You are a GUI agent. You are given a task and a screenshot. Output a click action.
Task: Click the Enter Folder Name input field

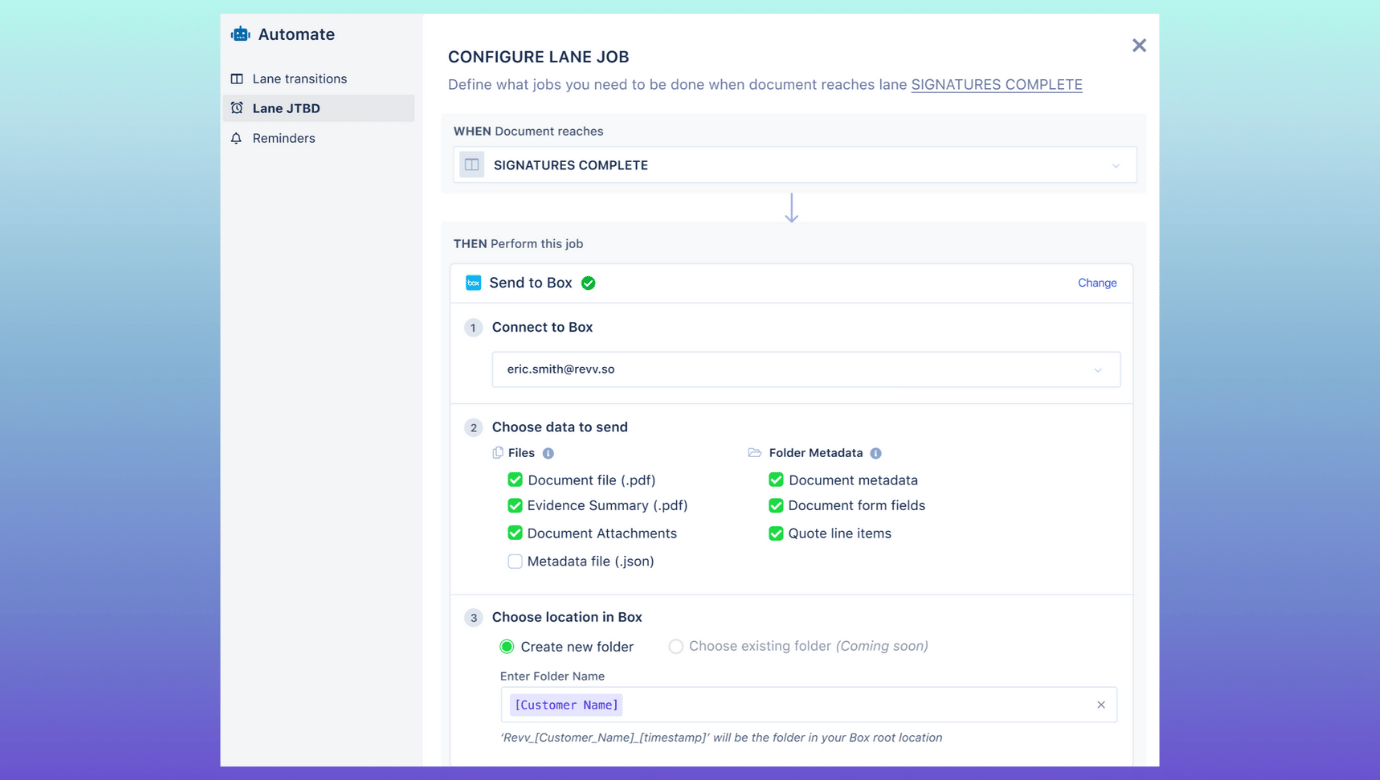(850, 705)
